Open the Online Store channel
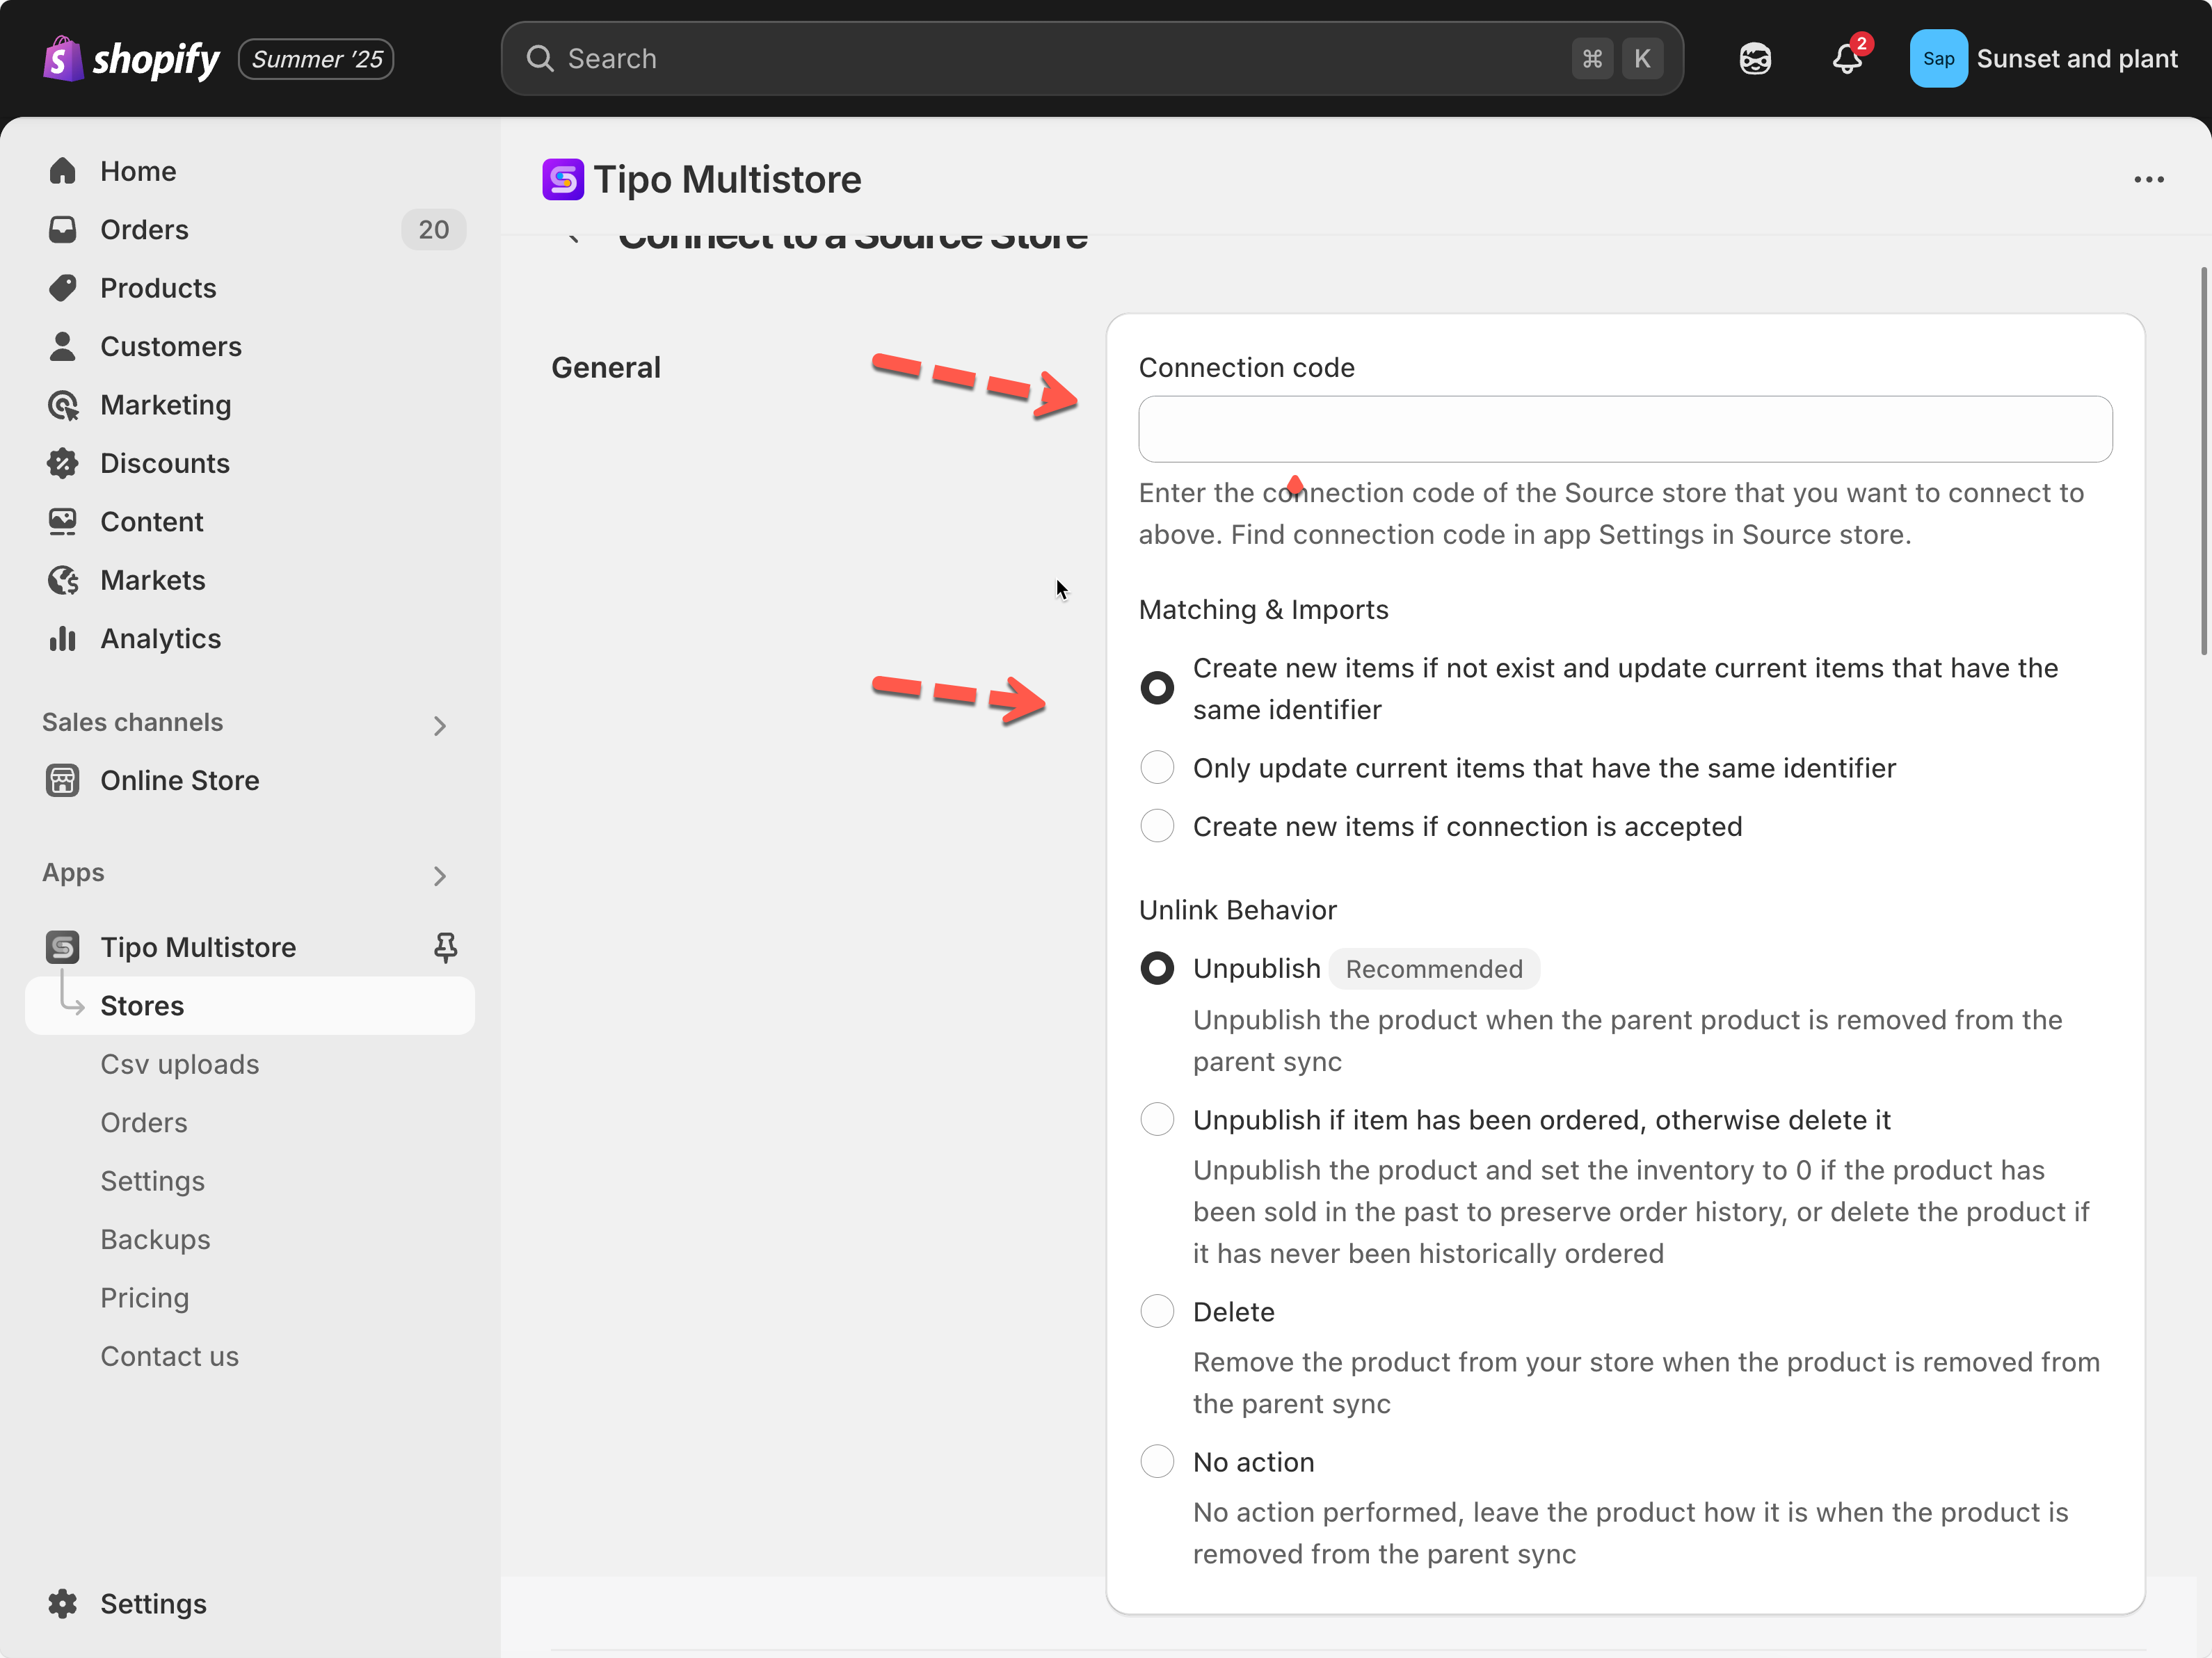 pyautogui.click(x=179, y=780)
